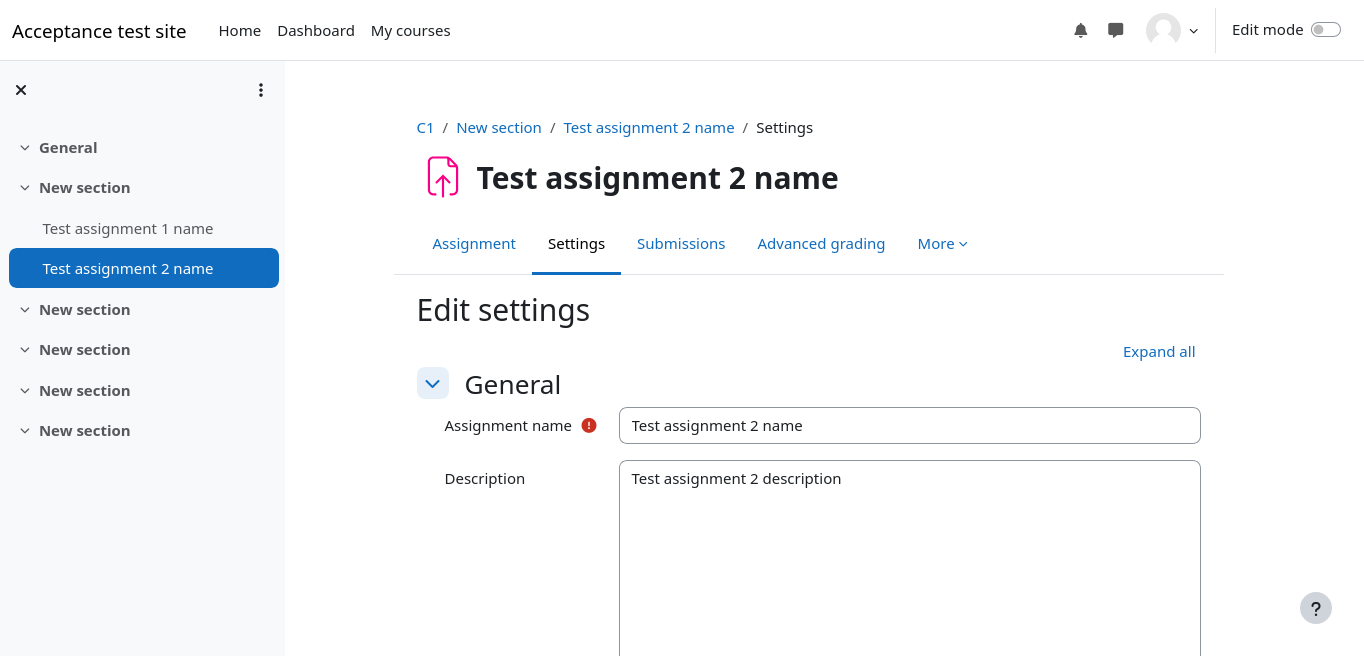Open the messaging chat bubble icon
Screen dimensions: 1364x656
(x=1116, y=31)
